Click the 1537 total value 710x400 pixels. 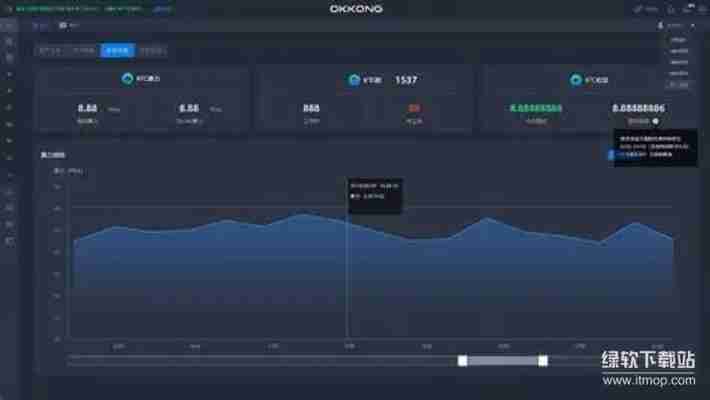pos(406,80)
